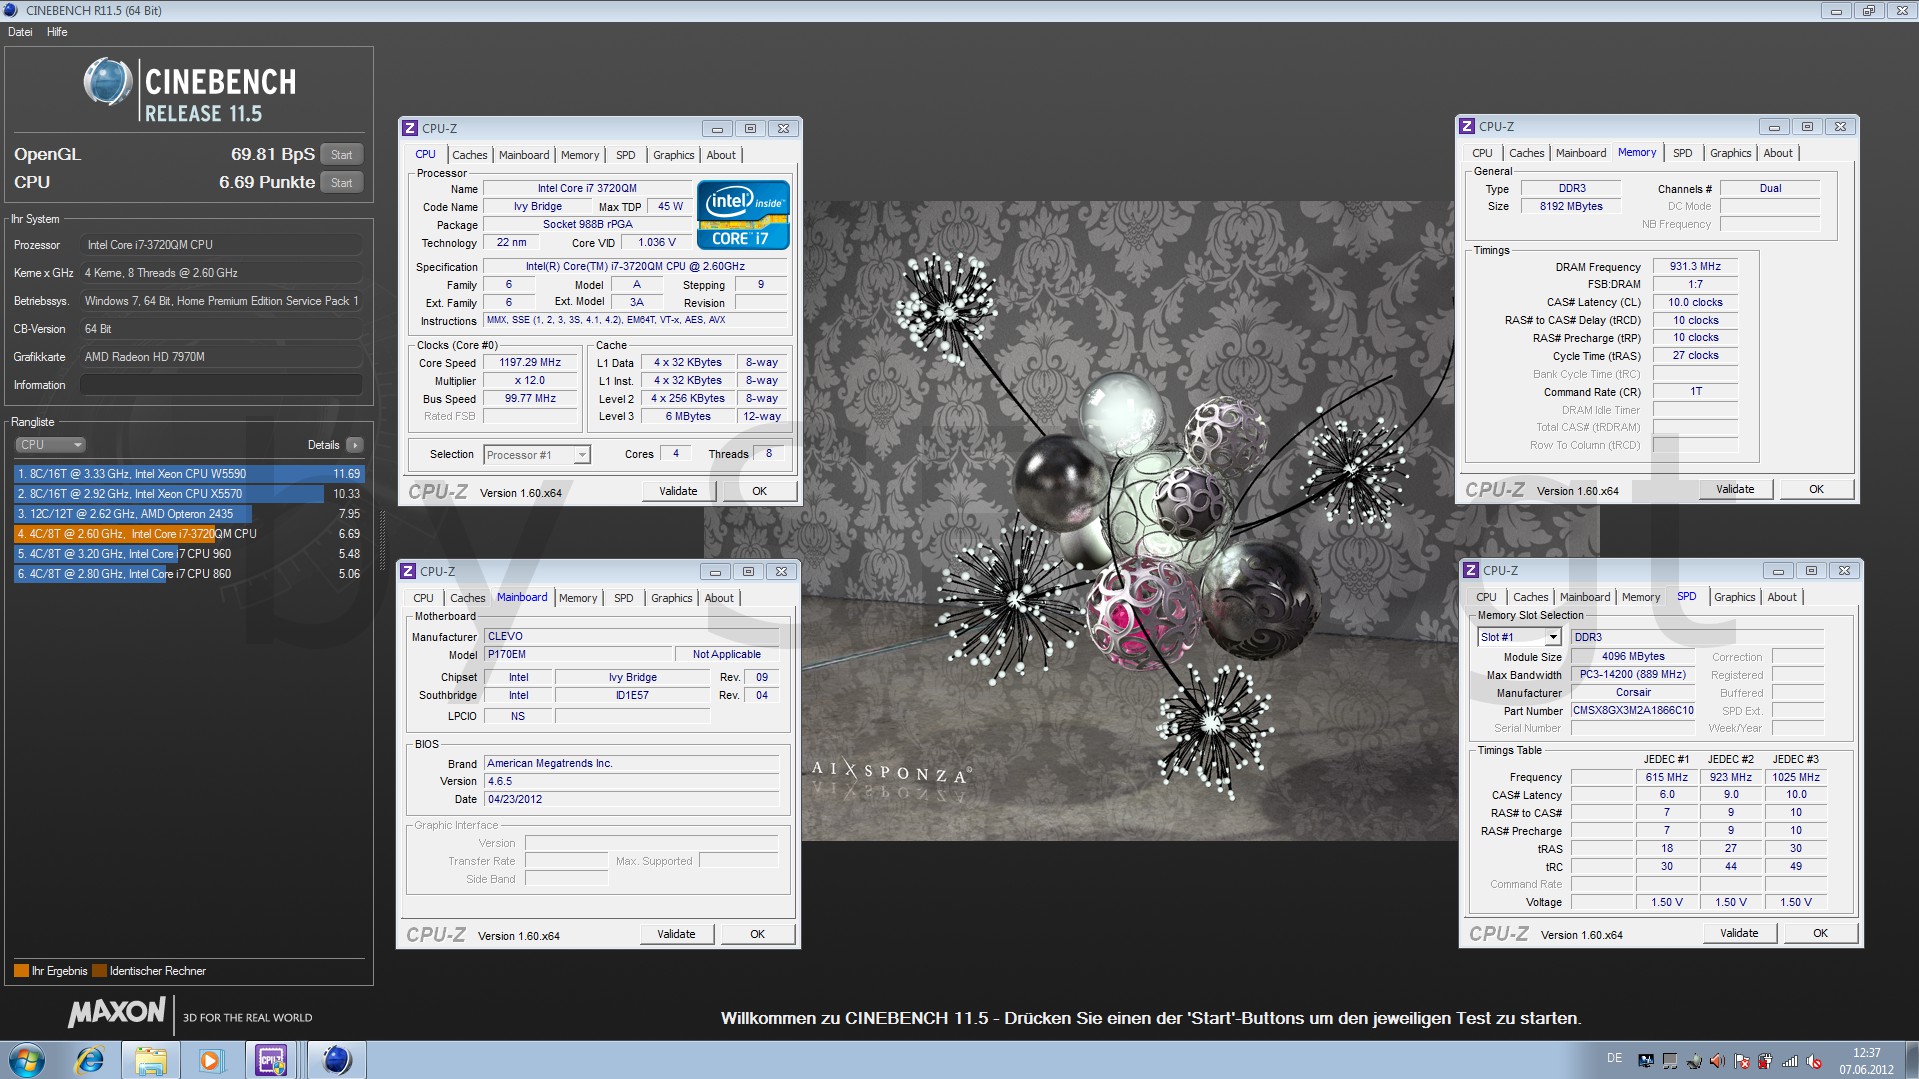Open Safely Remove Hardware tray icon
The height and width of the screenshot is (1079, 1919).
[x=1694, y=1061]
